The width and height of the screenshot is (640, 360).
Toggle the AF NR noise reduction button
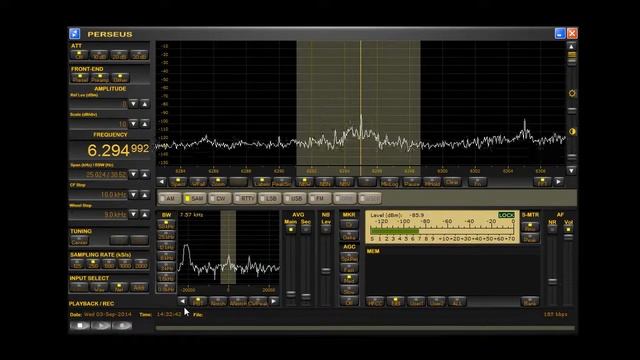pyautogui.click(x=552, y=230)
